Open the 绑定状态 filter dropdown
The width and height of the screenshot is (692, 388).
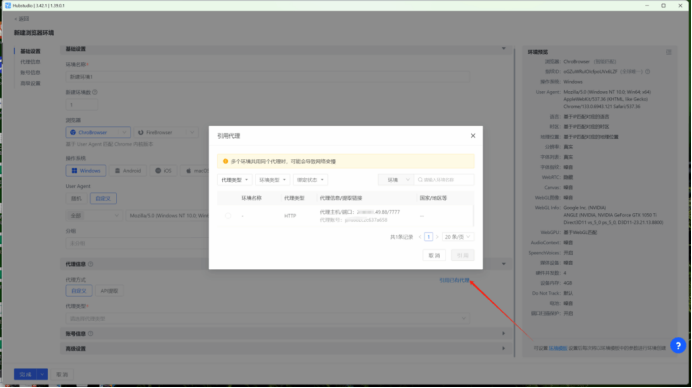point(310,180)
